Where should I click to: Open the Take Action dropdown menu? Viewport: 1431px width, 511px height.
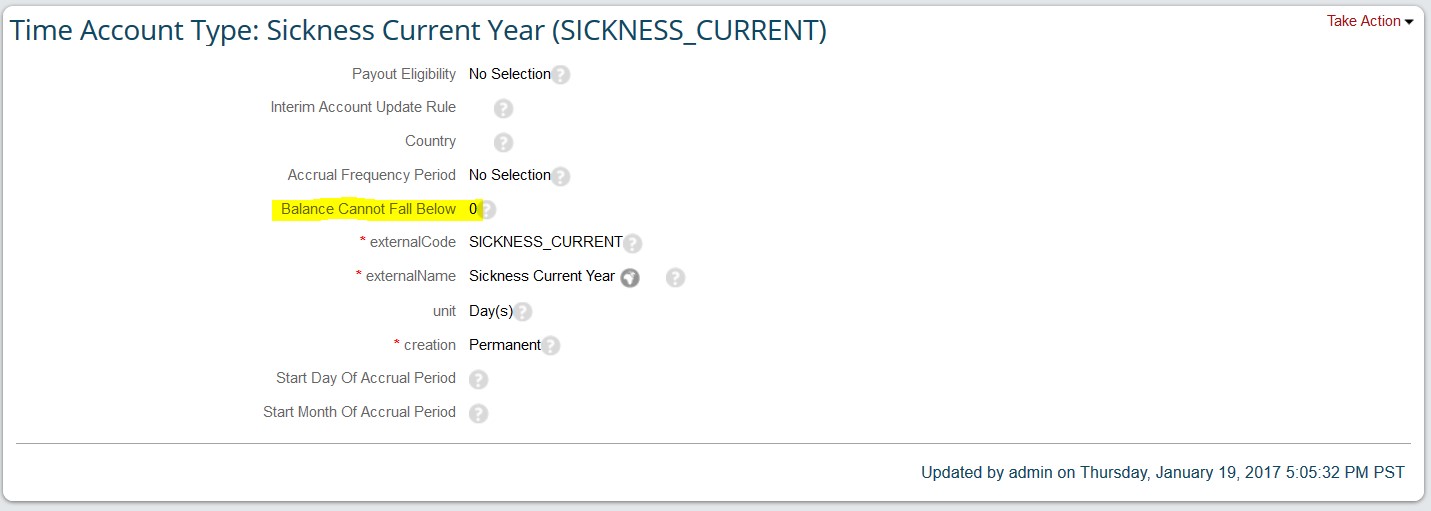coord(1370,21)
